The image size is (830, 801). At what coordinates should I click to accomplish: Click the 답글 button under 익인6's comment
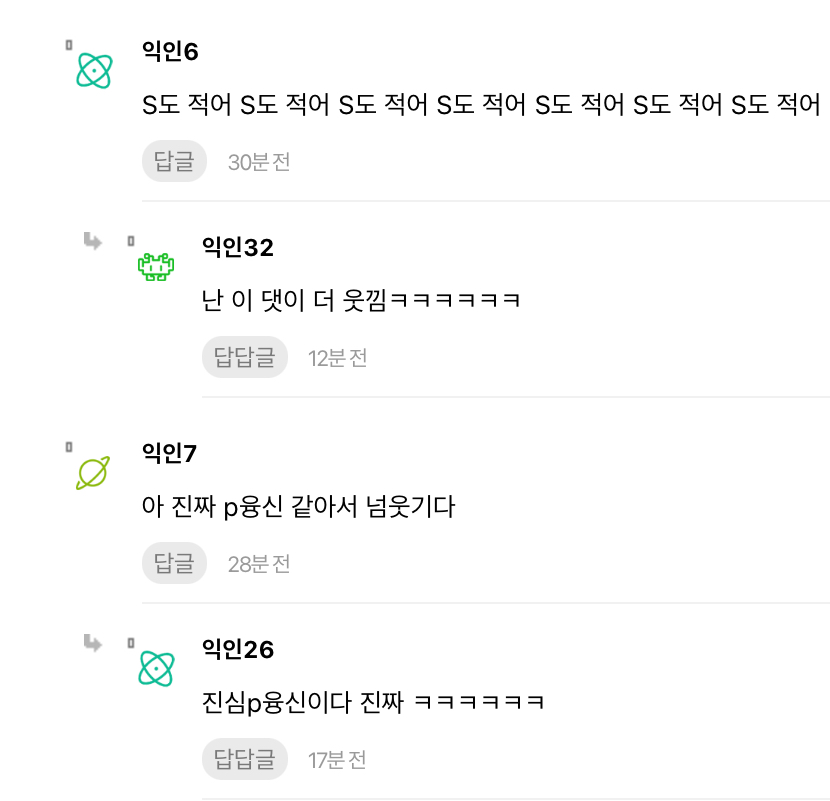pos(174,161)
